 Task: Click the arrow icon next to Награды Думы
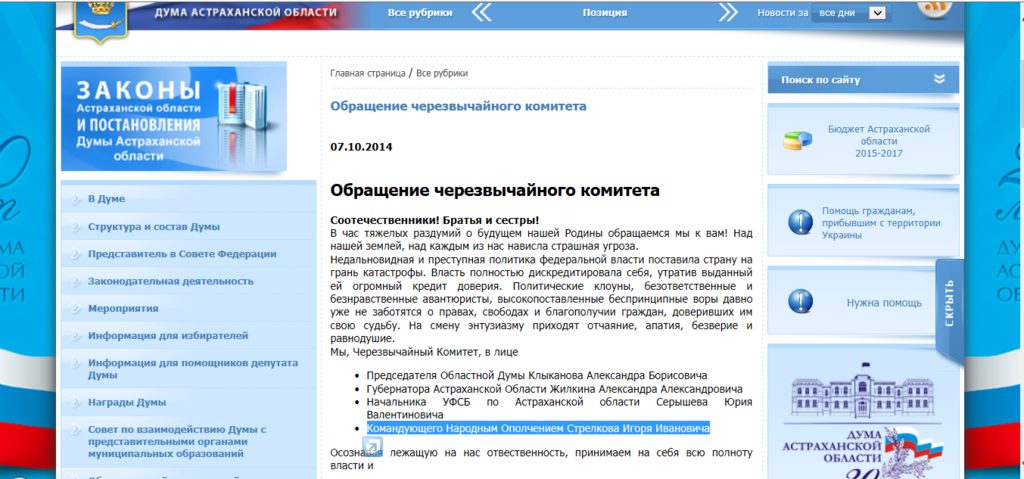[76, 403]
